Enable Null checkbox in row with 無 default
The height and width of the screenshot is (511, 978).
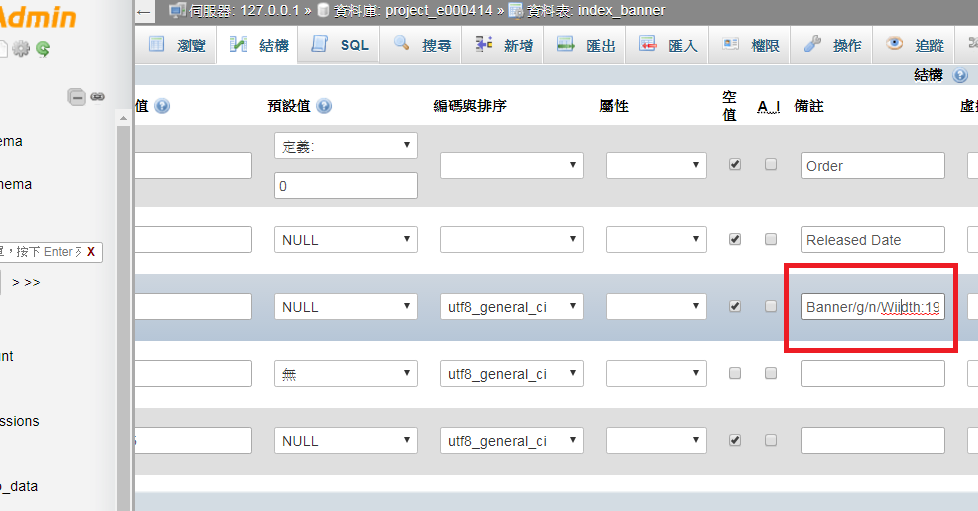point(735,373)
